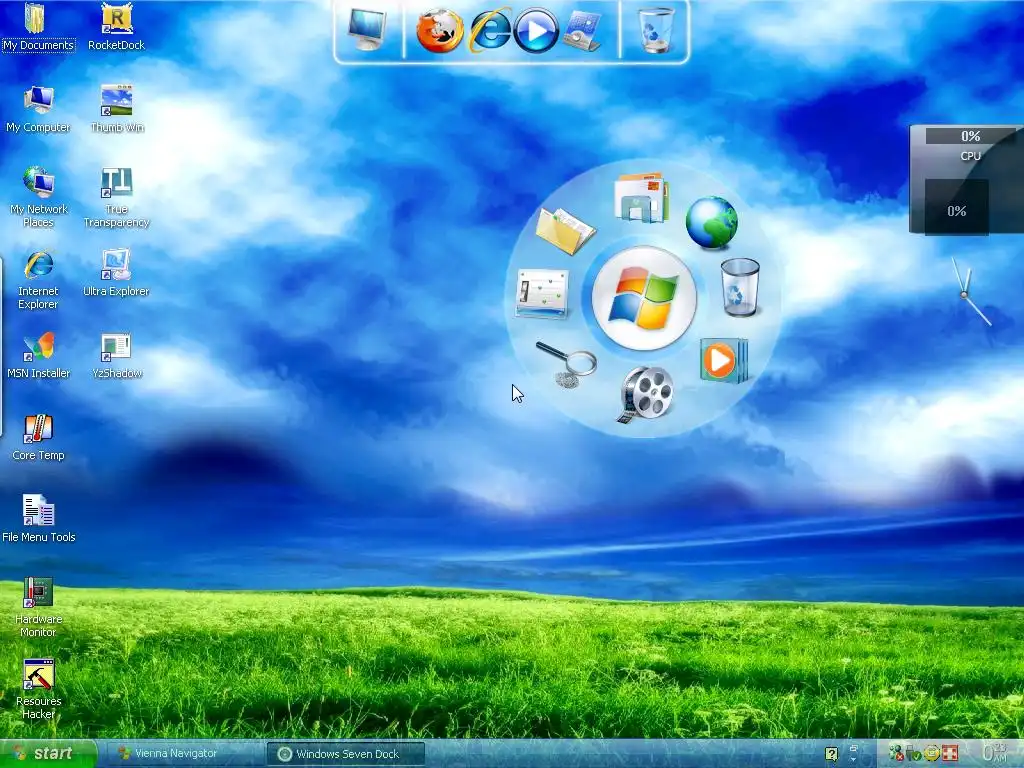This screenshot has width=1024, height=768.
Task: Click the Start button
Action: [x=48, y=754]
